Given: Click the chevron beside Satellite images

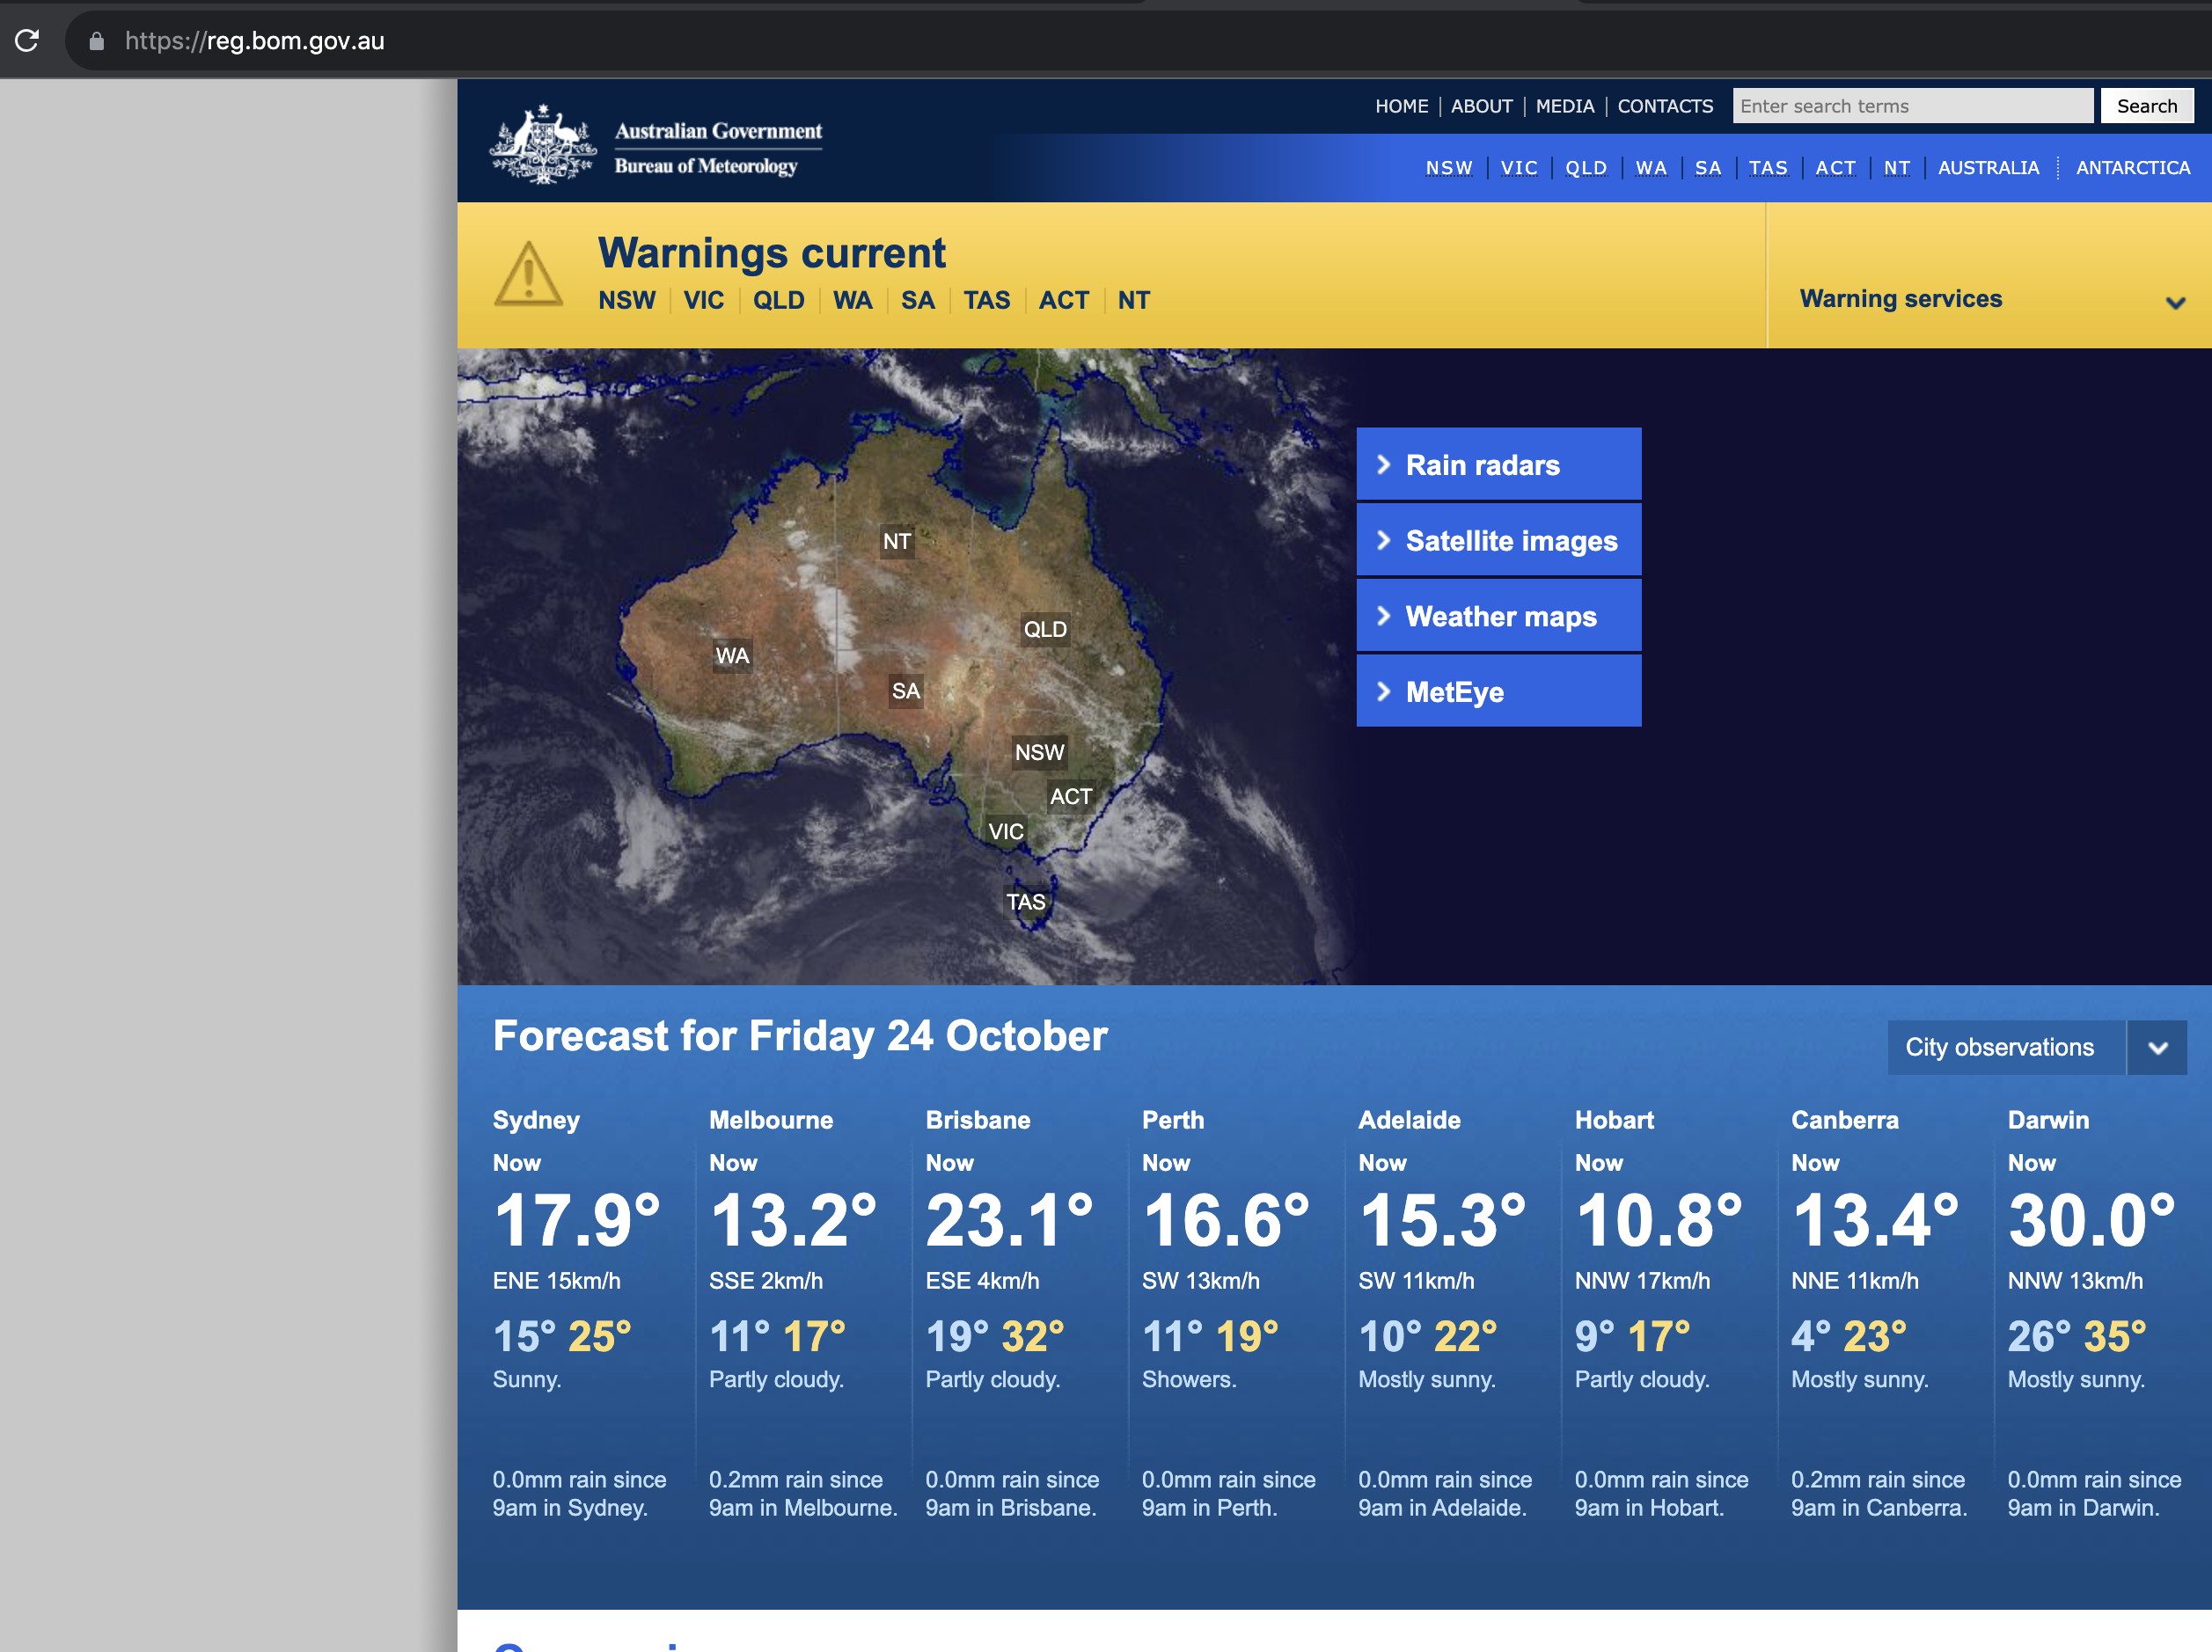Looking at the screenshot, I should coord(1384,540).
